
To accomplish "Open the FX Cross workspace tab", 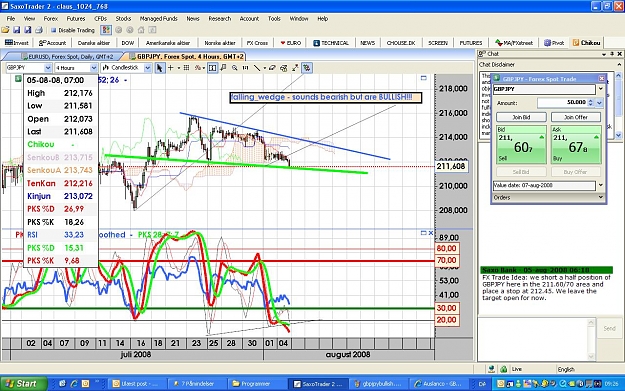I will point(257,43).
